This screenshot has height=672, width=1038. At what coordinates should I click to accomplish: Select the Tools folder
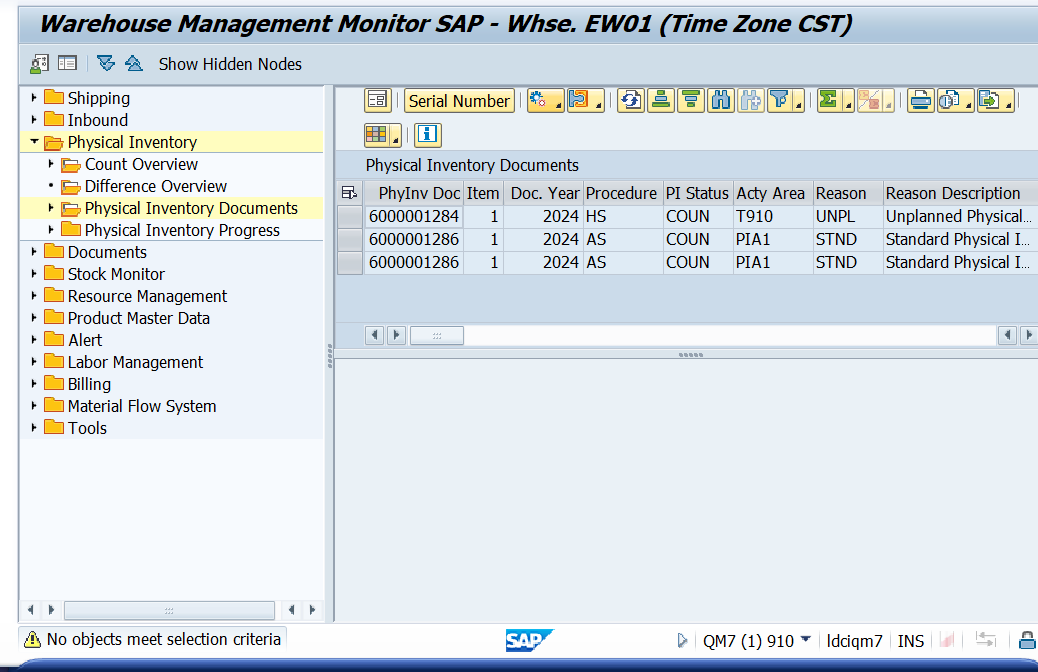coord(87,428)
